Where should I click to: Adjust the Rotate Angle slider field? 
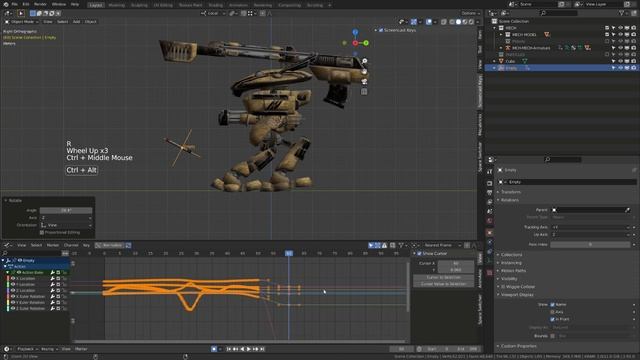66,210
